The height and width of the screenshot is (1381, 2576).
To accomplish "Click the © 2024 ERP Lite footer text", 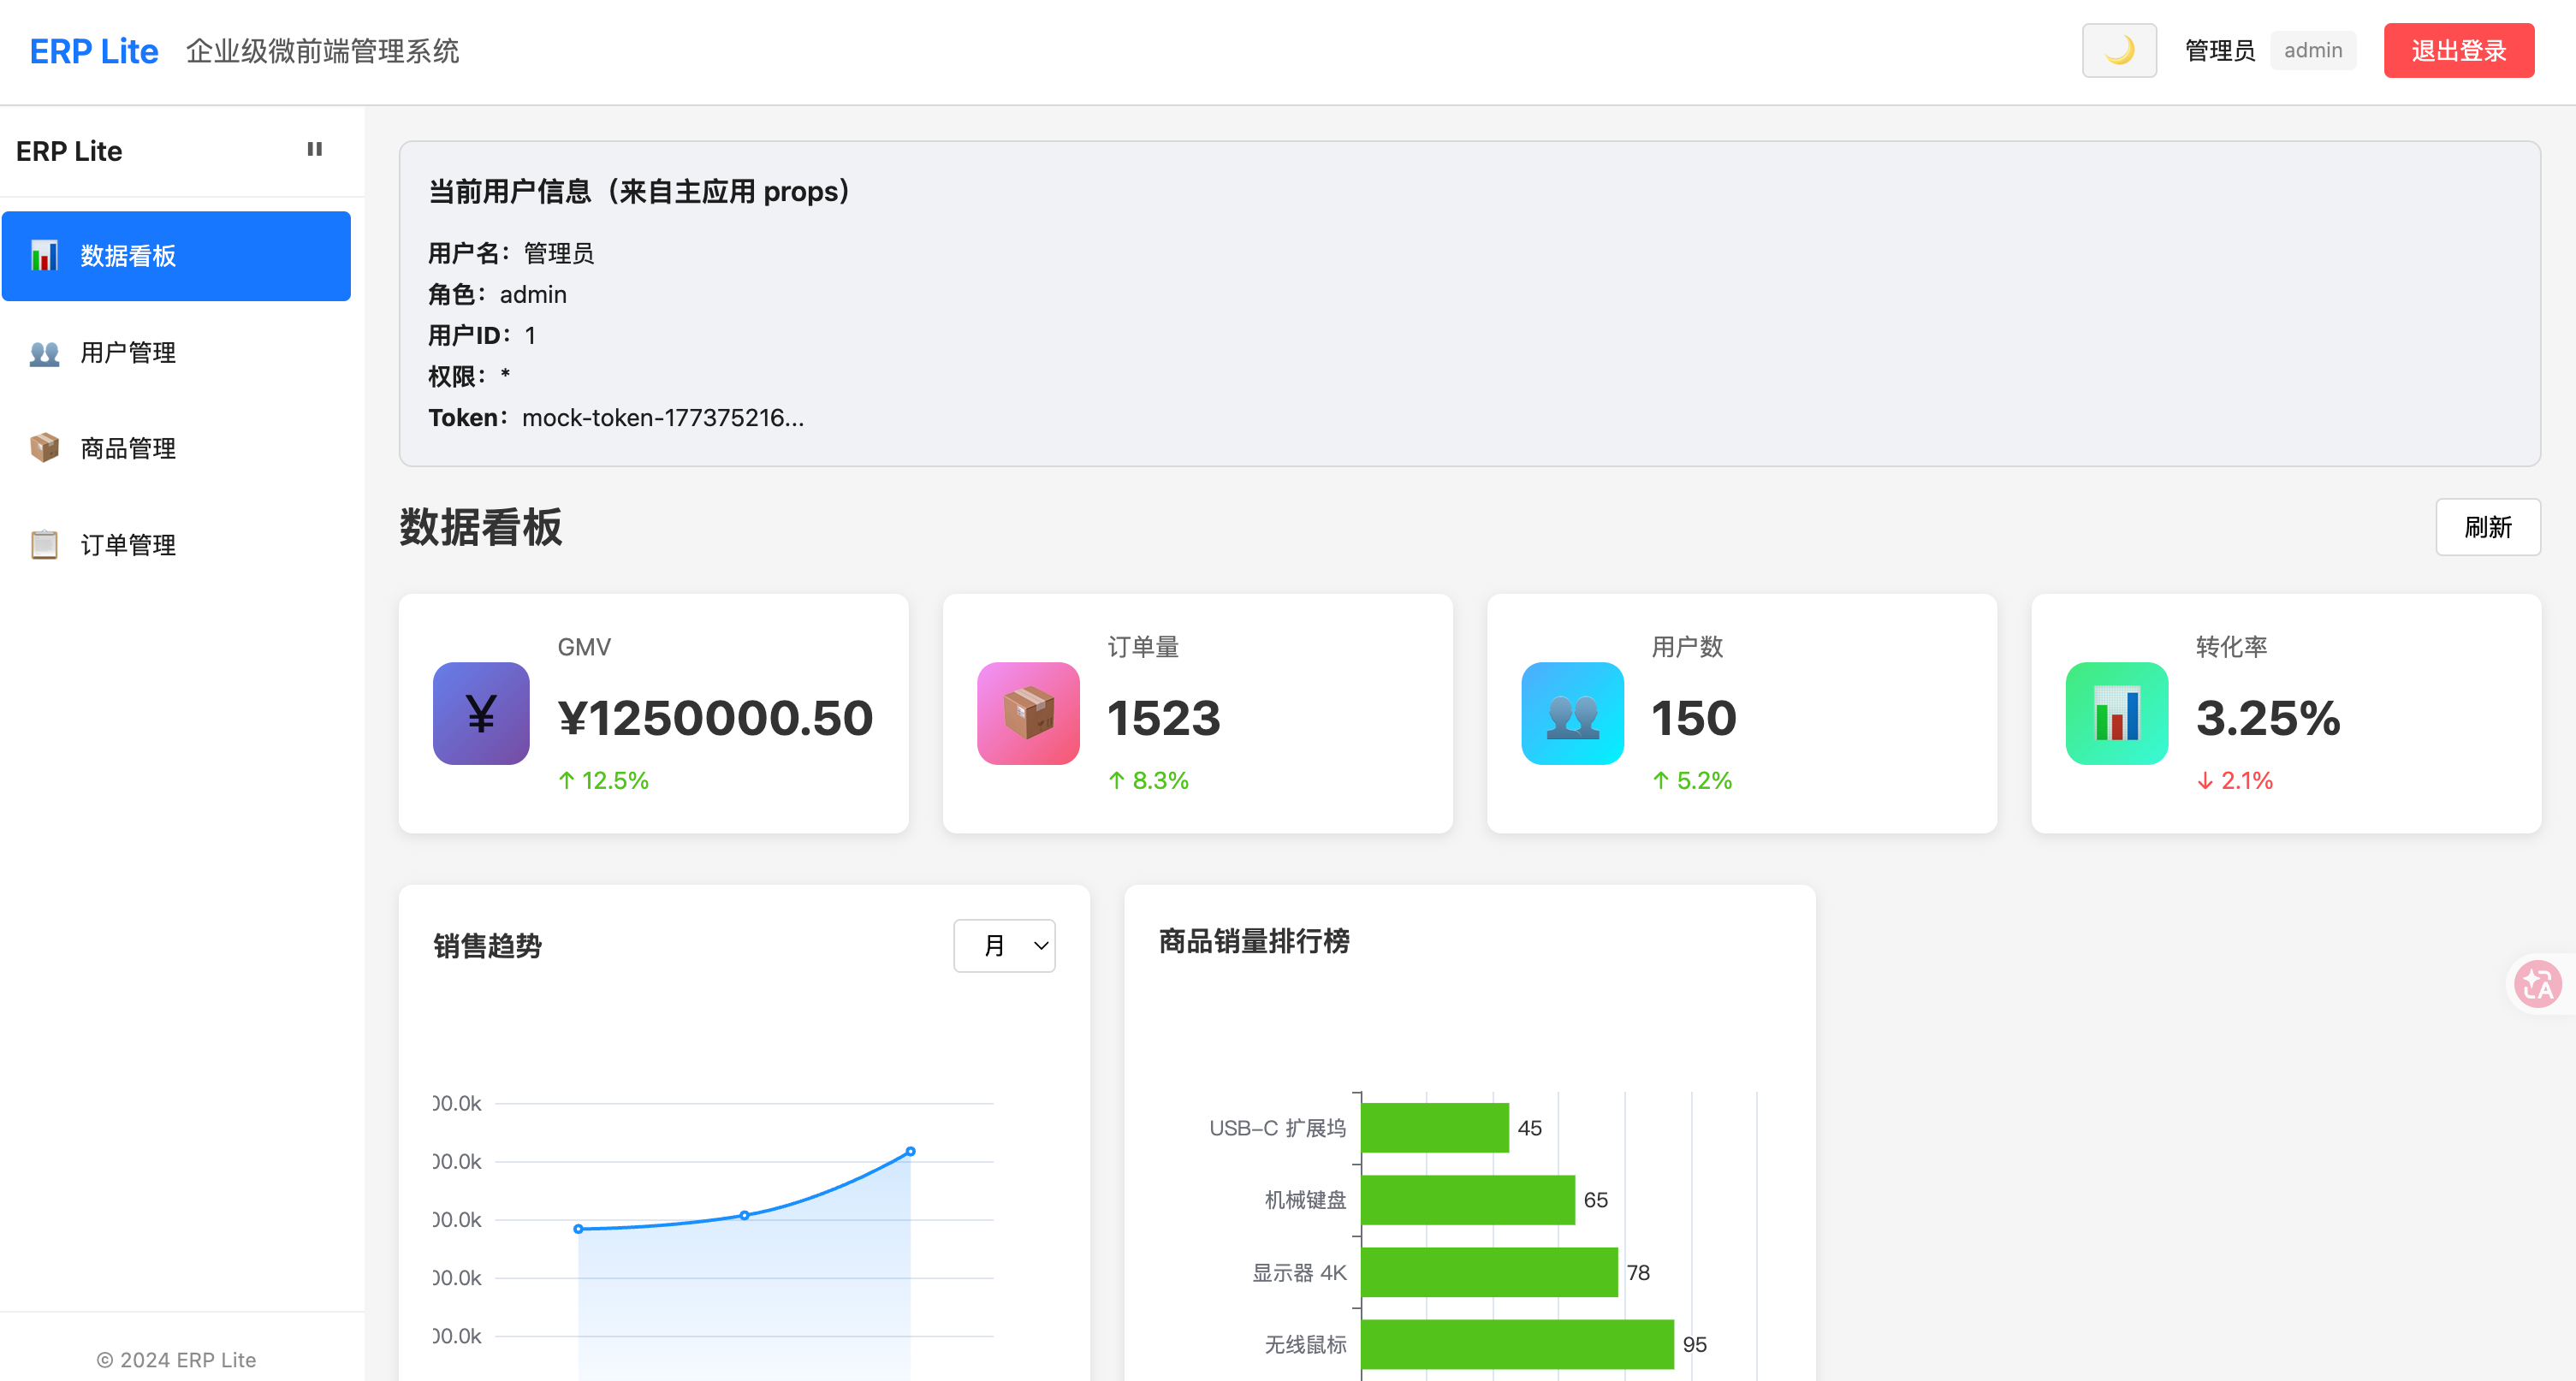I will 176,1360.
